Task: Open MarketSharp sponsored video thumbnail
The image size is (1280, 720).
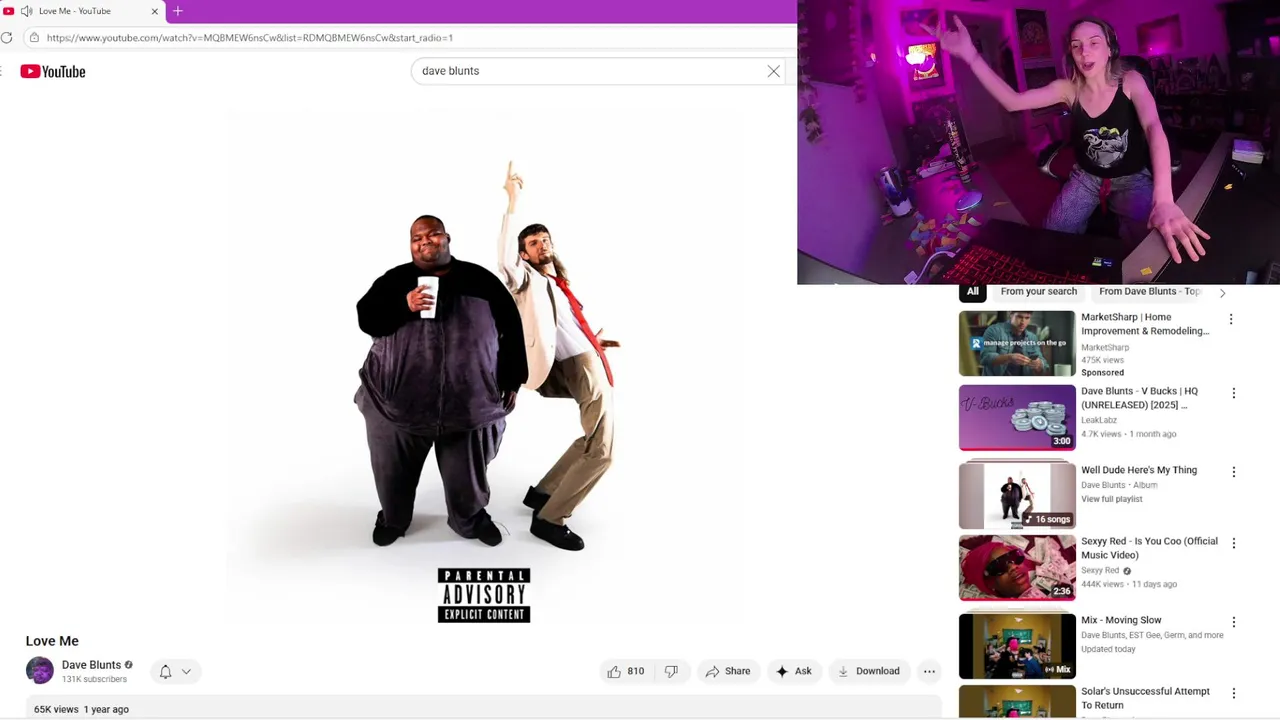Action: coord(1017,344)
